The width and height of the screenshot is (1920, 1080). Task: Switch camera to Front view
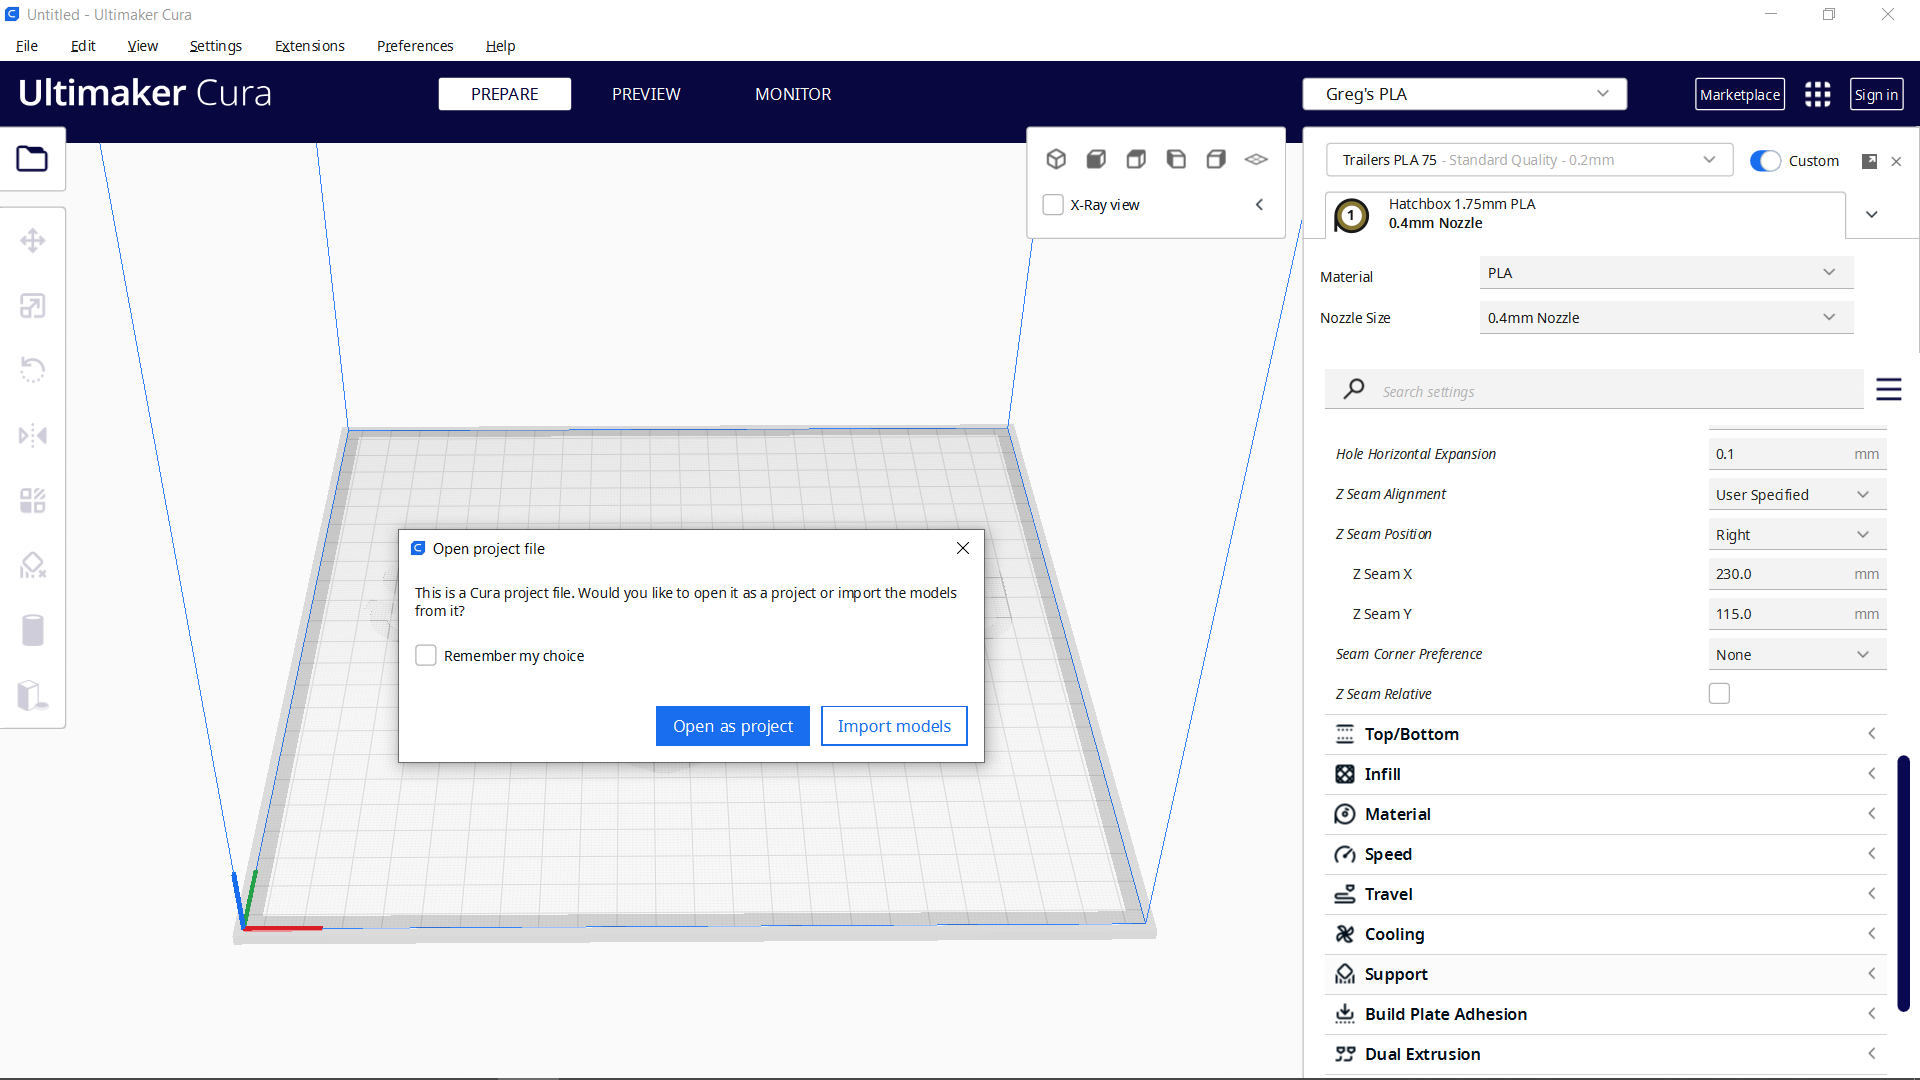click(x=1096, y=159)
